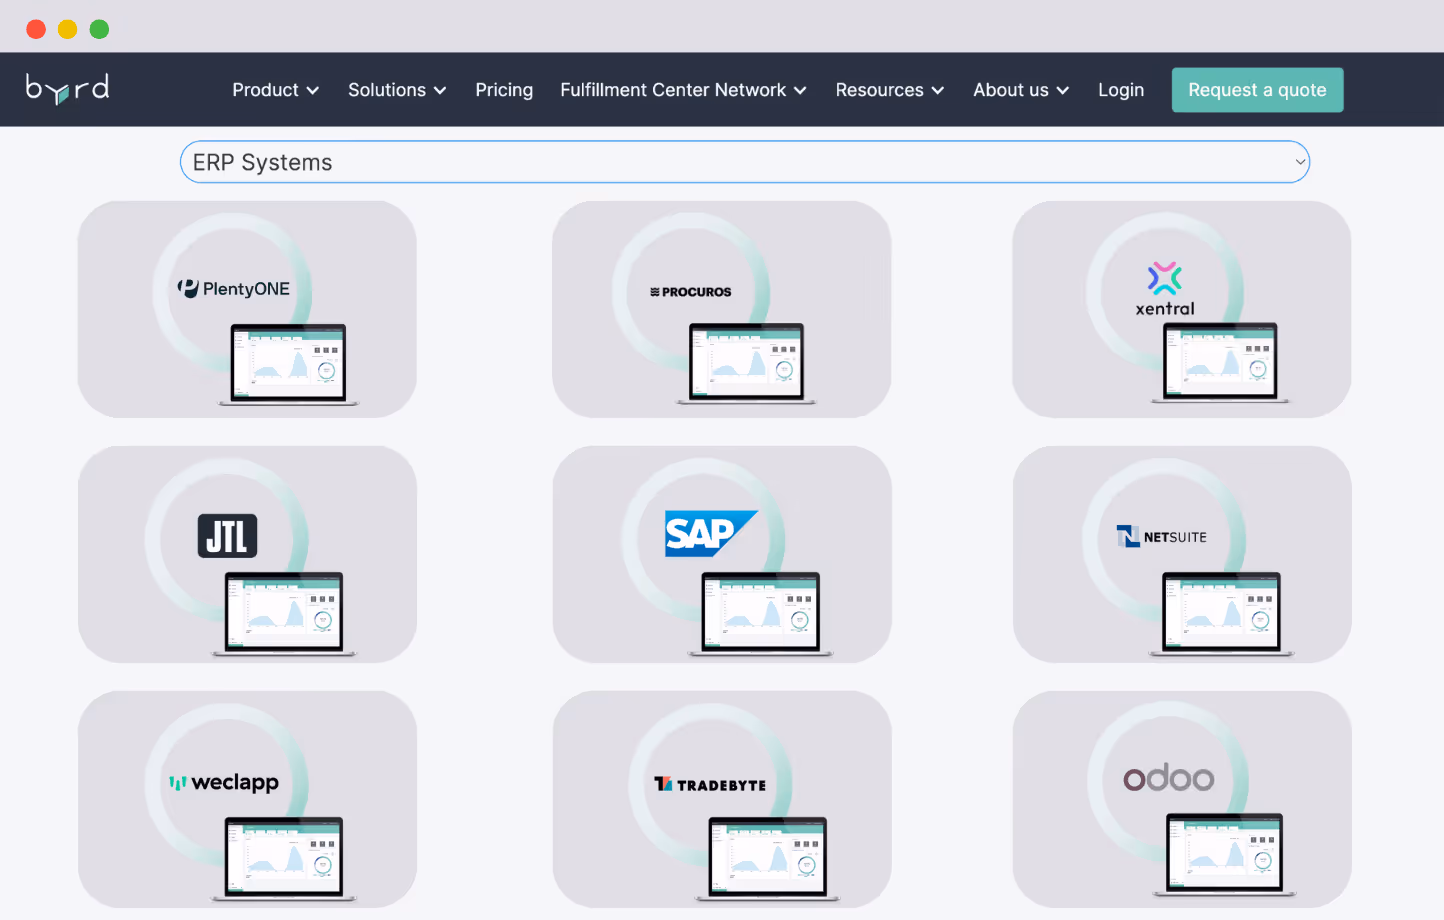Select the NetSuite ERP logo
The height and width of the screenshot is (920, 1444).
click(1162, 536)
